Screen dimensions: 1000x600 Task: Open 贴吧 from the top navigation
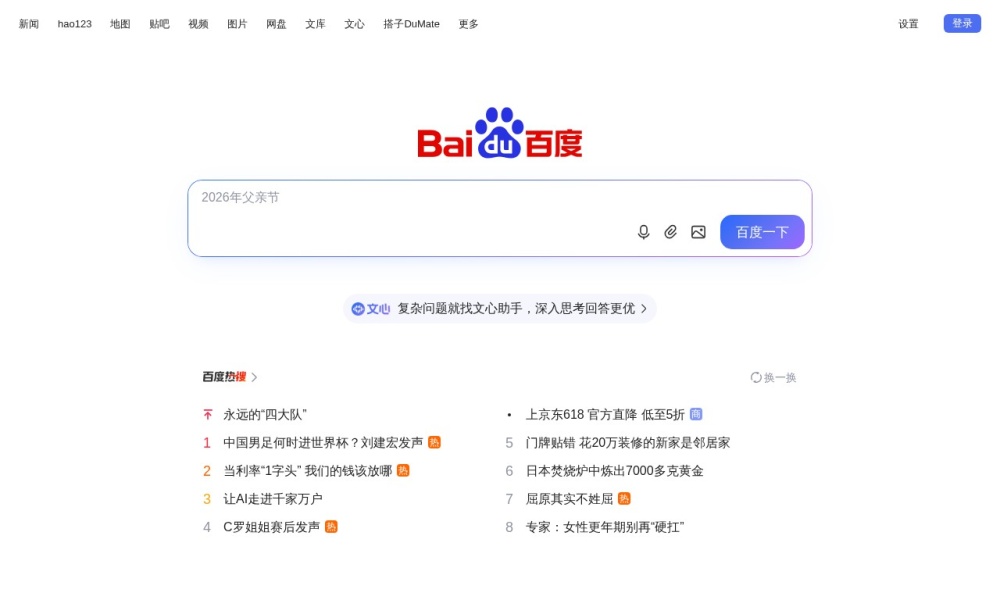pos(159,24)
